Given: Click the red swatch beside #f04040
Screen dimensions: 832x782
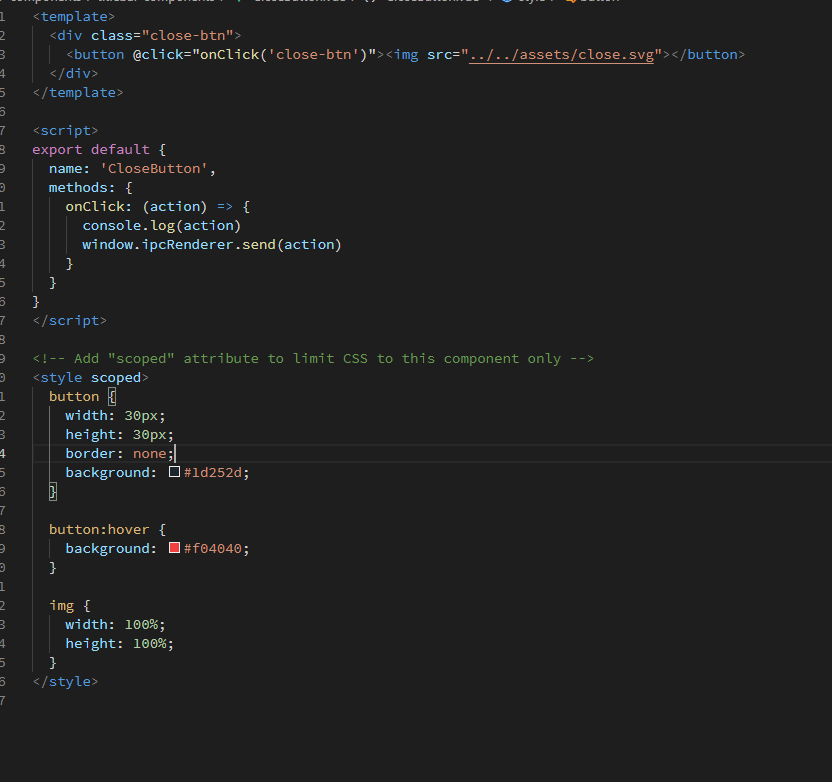Looking at the screenshot, I should pyautogui.click(x=174, y=548).
